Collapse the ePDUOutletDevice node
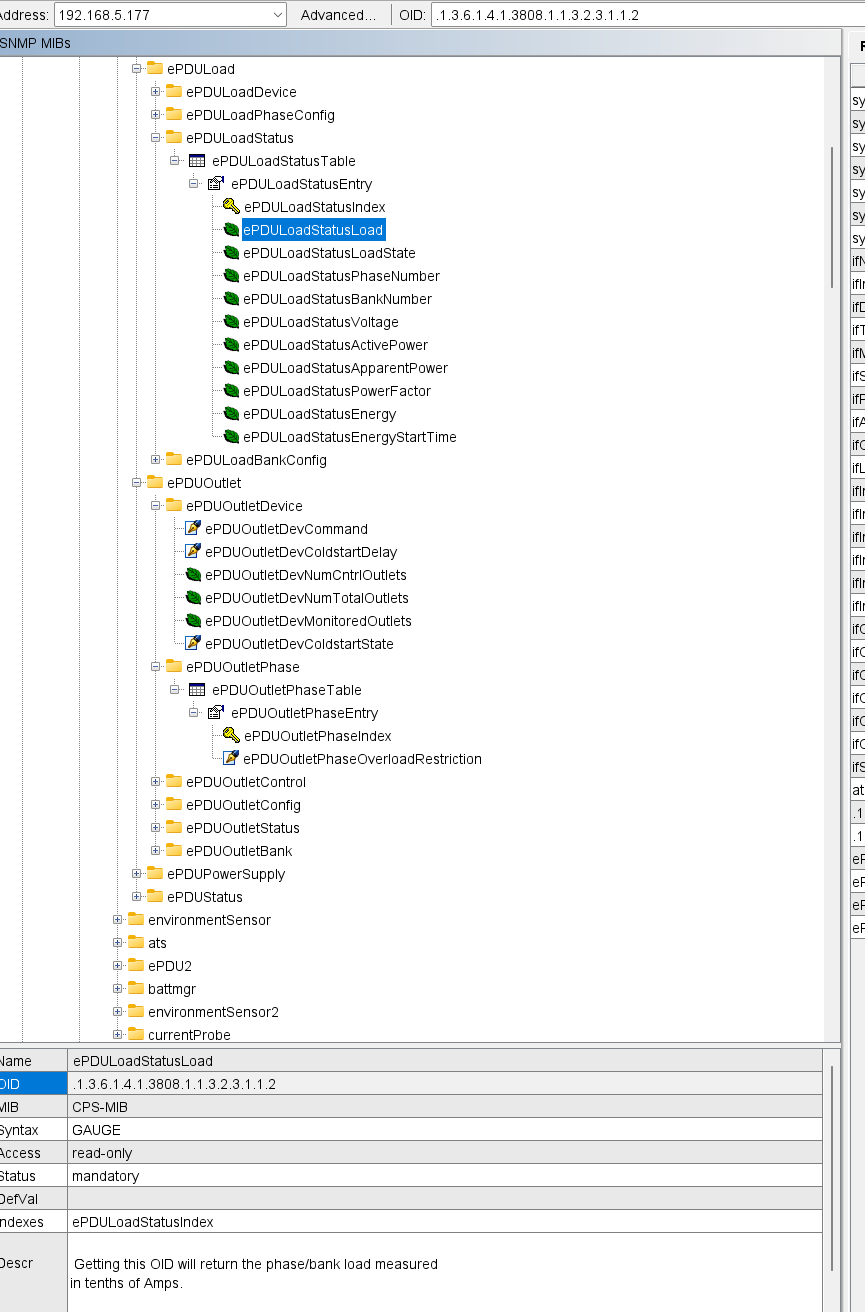The image size is (865, 1312). point(155,506)
